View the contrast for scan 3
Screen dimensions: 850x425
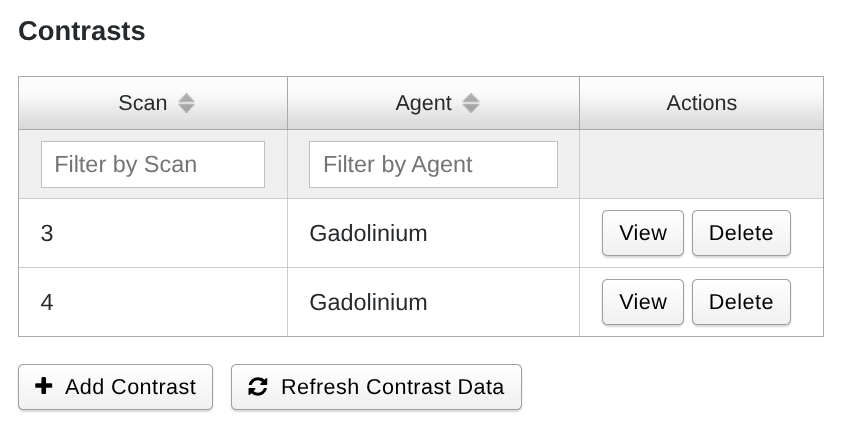[642, 233]
